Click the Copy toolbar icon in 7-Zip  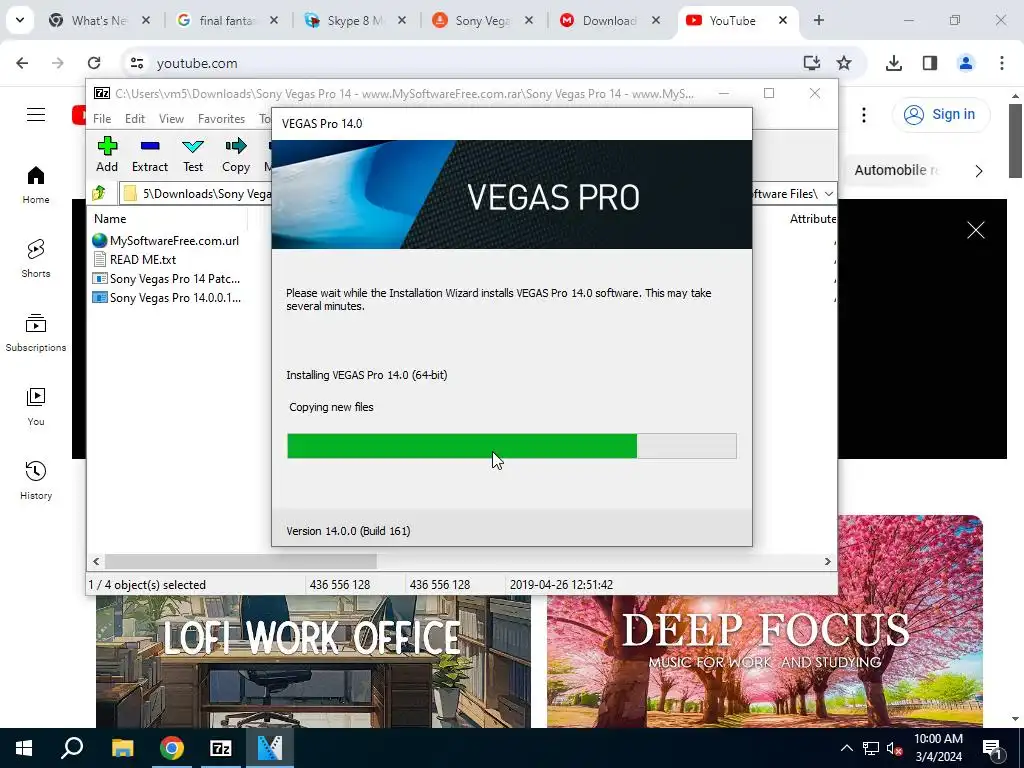pos(236,155)
